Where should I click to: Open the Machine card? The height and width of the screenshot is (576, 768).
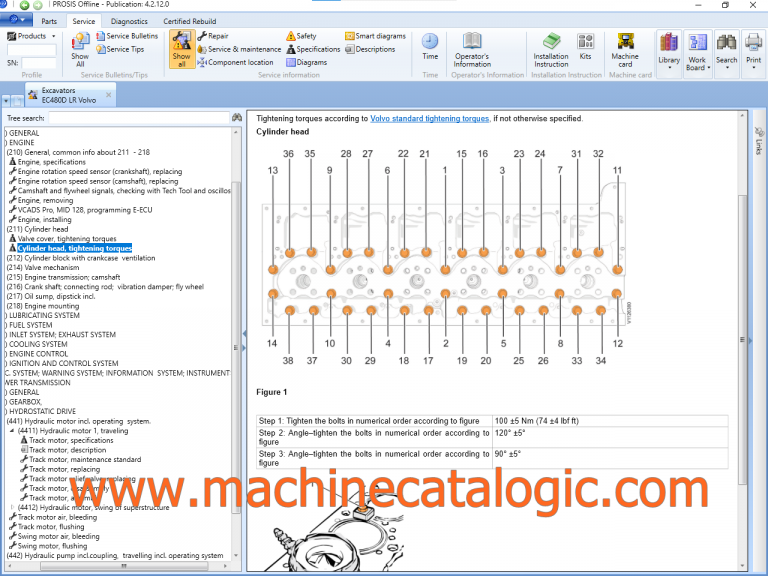tap(625, 49)
